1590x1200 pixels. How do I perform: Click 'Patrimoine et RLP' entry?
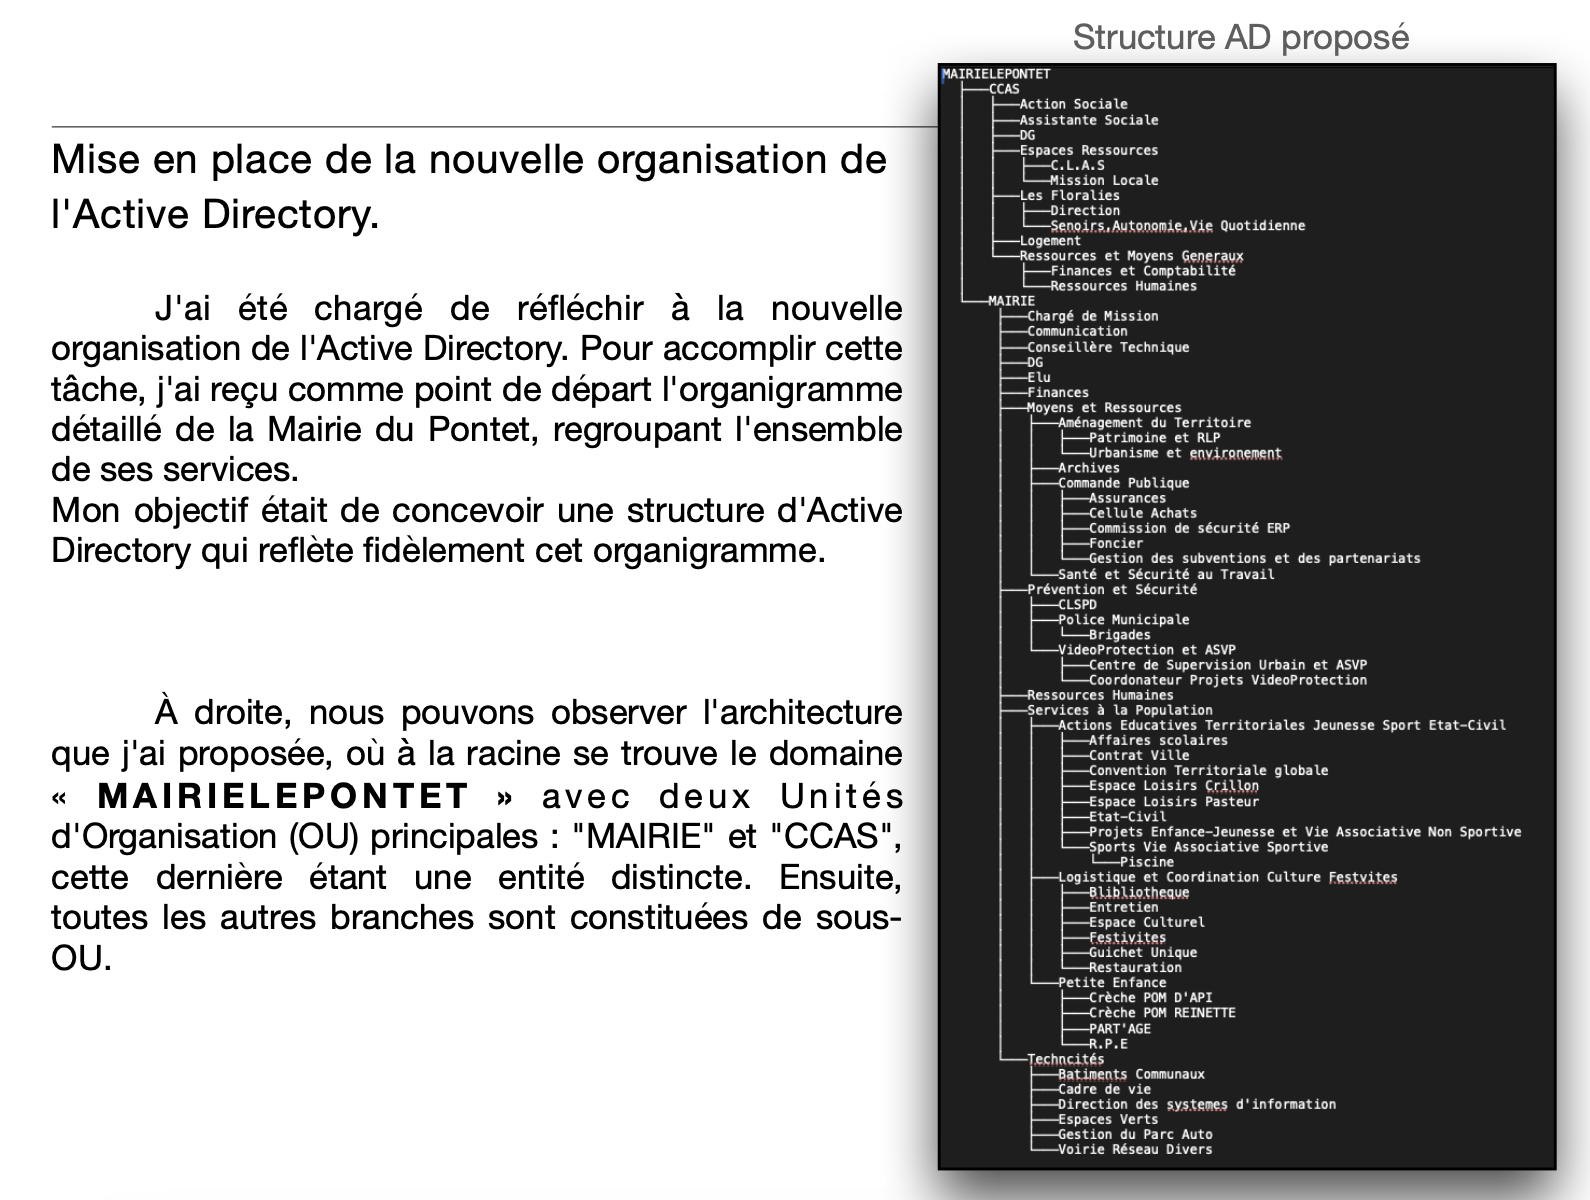[1154, 438]
